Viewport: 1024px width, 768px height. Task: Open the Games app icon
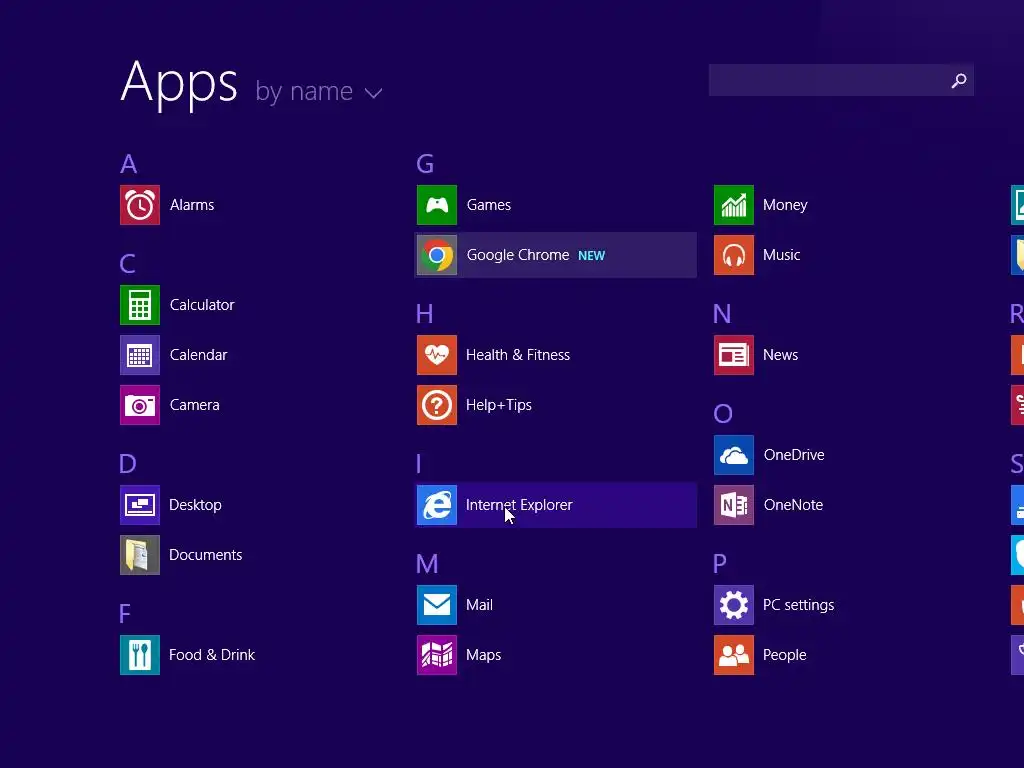point(437,205)
